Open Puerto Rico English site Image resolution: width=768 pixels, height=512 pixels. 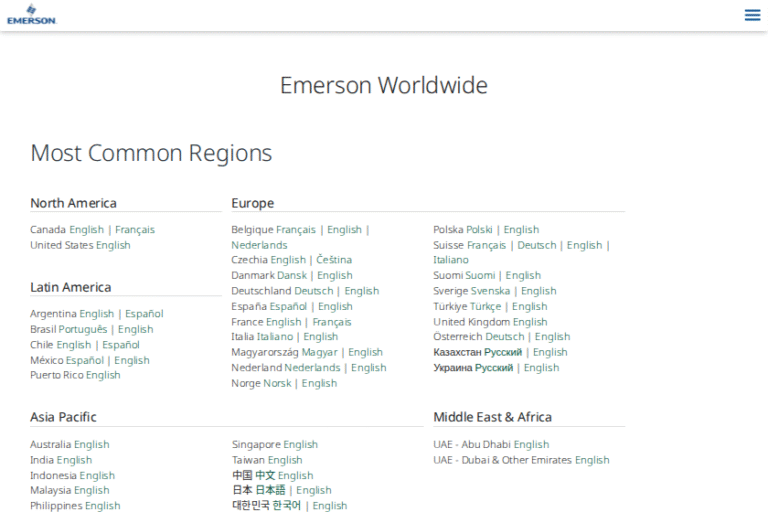pyautogui.click(x=103, y=375)
